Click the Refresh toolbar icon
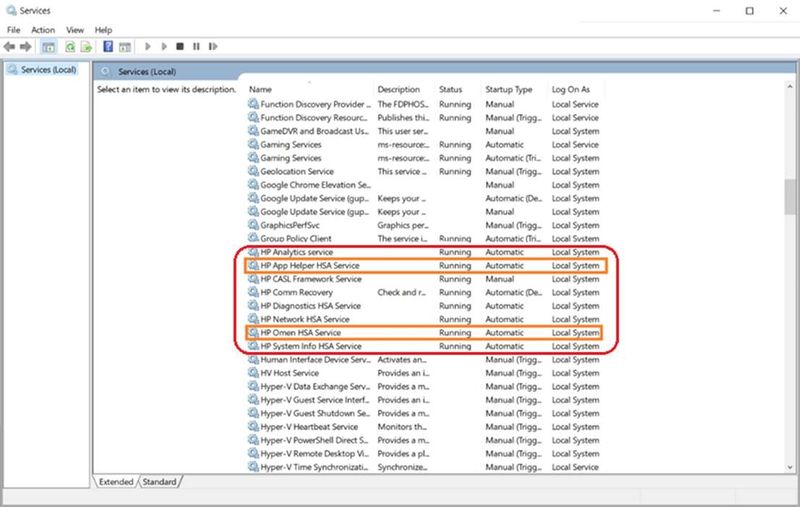Viewport: 800px width, 507px height. coord(70,47)
